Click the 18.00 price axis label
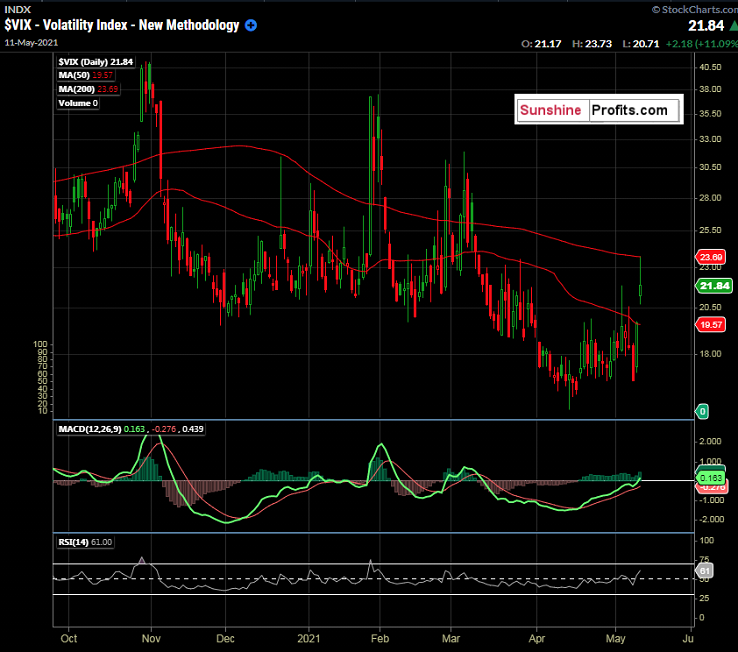738x652 pixels. [x=710, y=354]
